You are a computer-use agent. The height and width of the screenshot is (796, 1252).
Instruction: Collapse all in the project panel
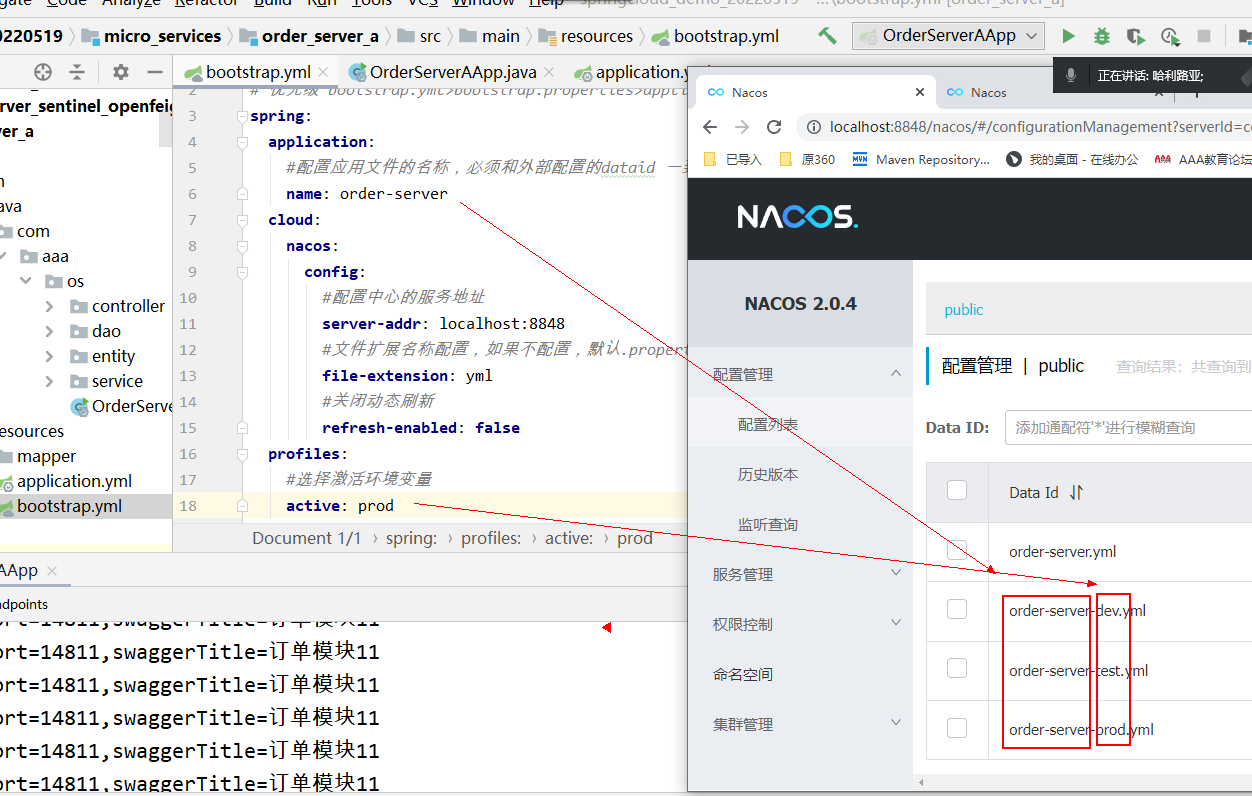pos(77,72)
